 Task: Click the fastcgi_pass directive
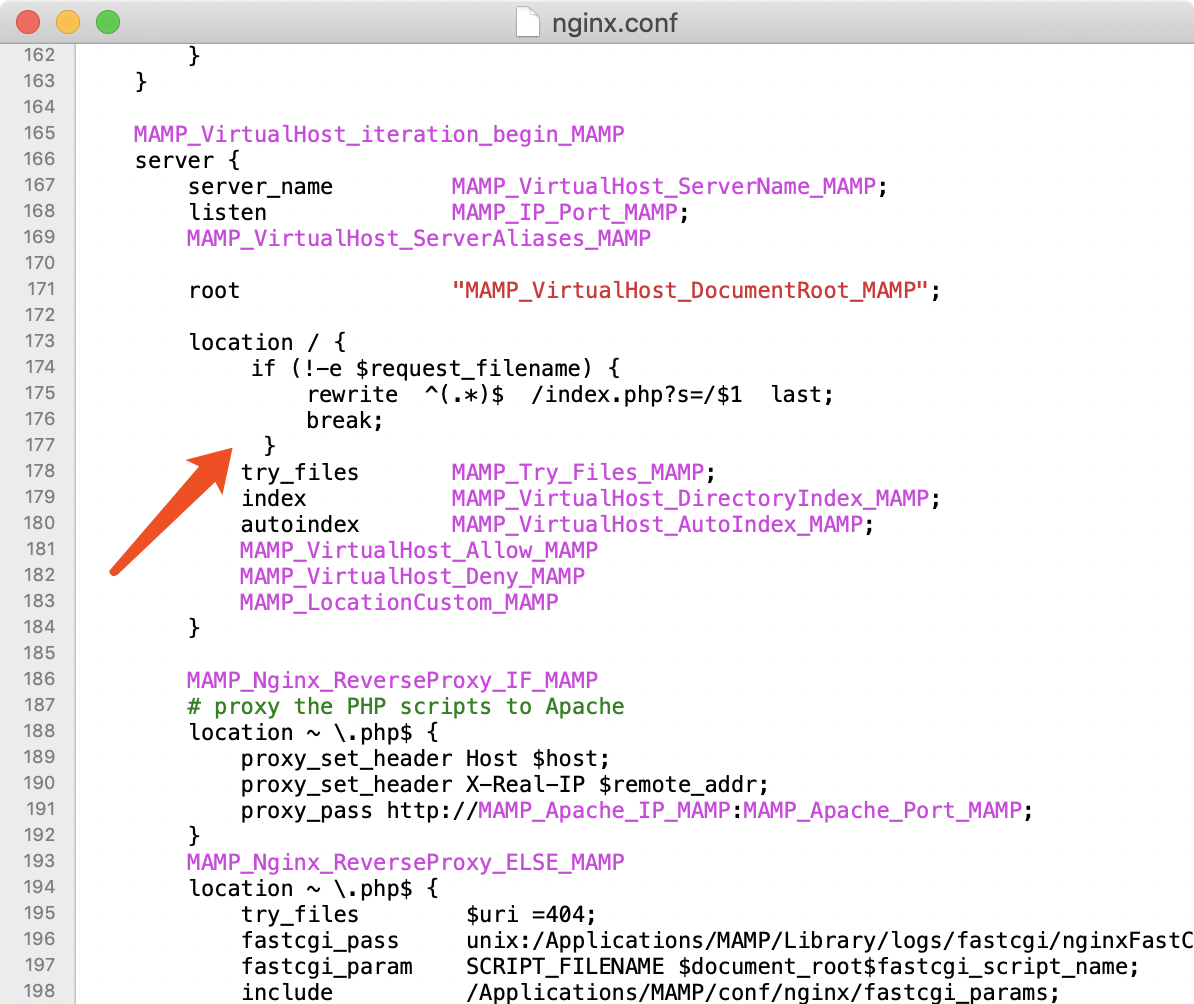pos(320,941)
